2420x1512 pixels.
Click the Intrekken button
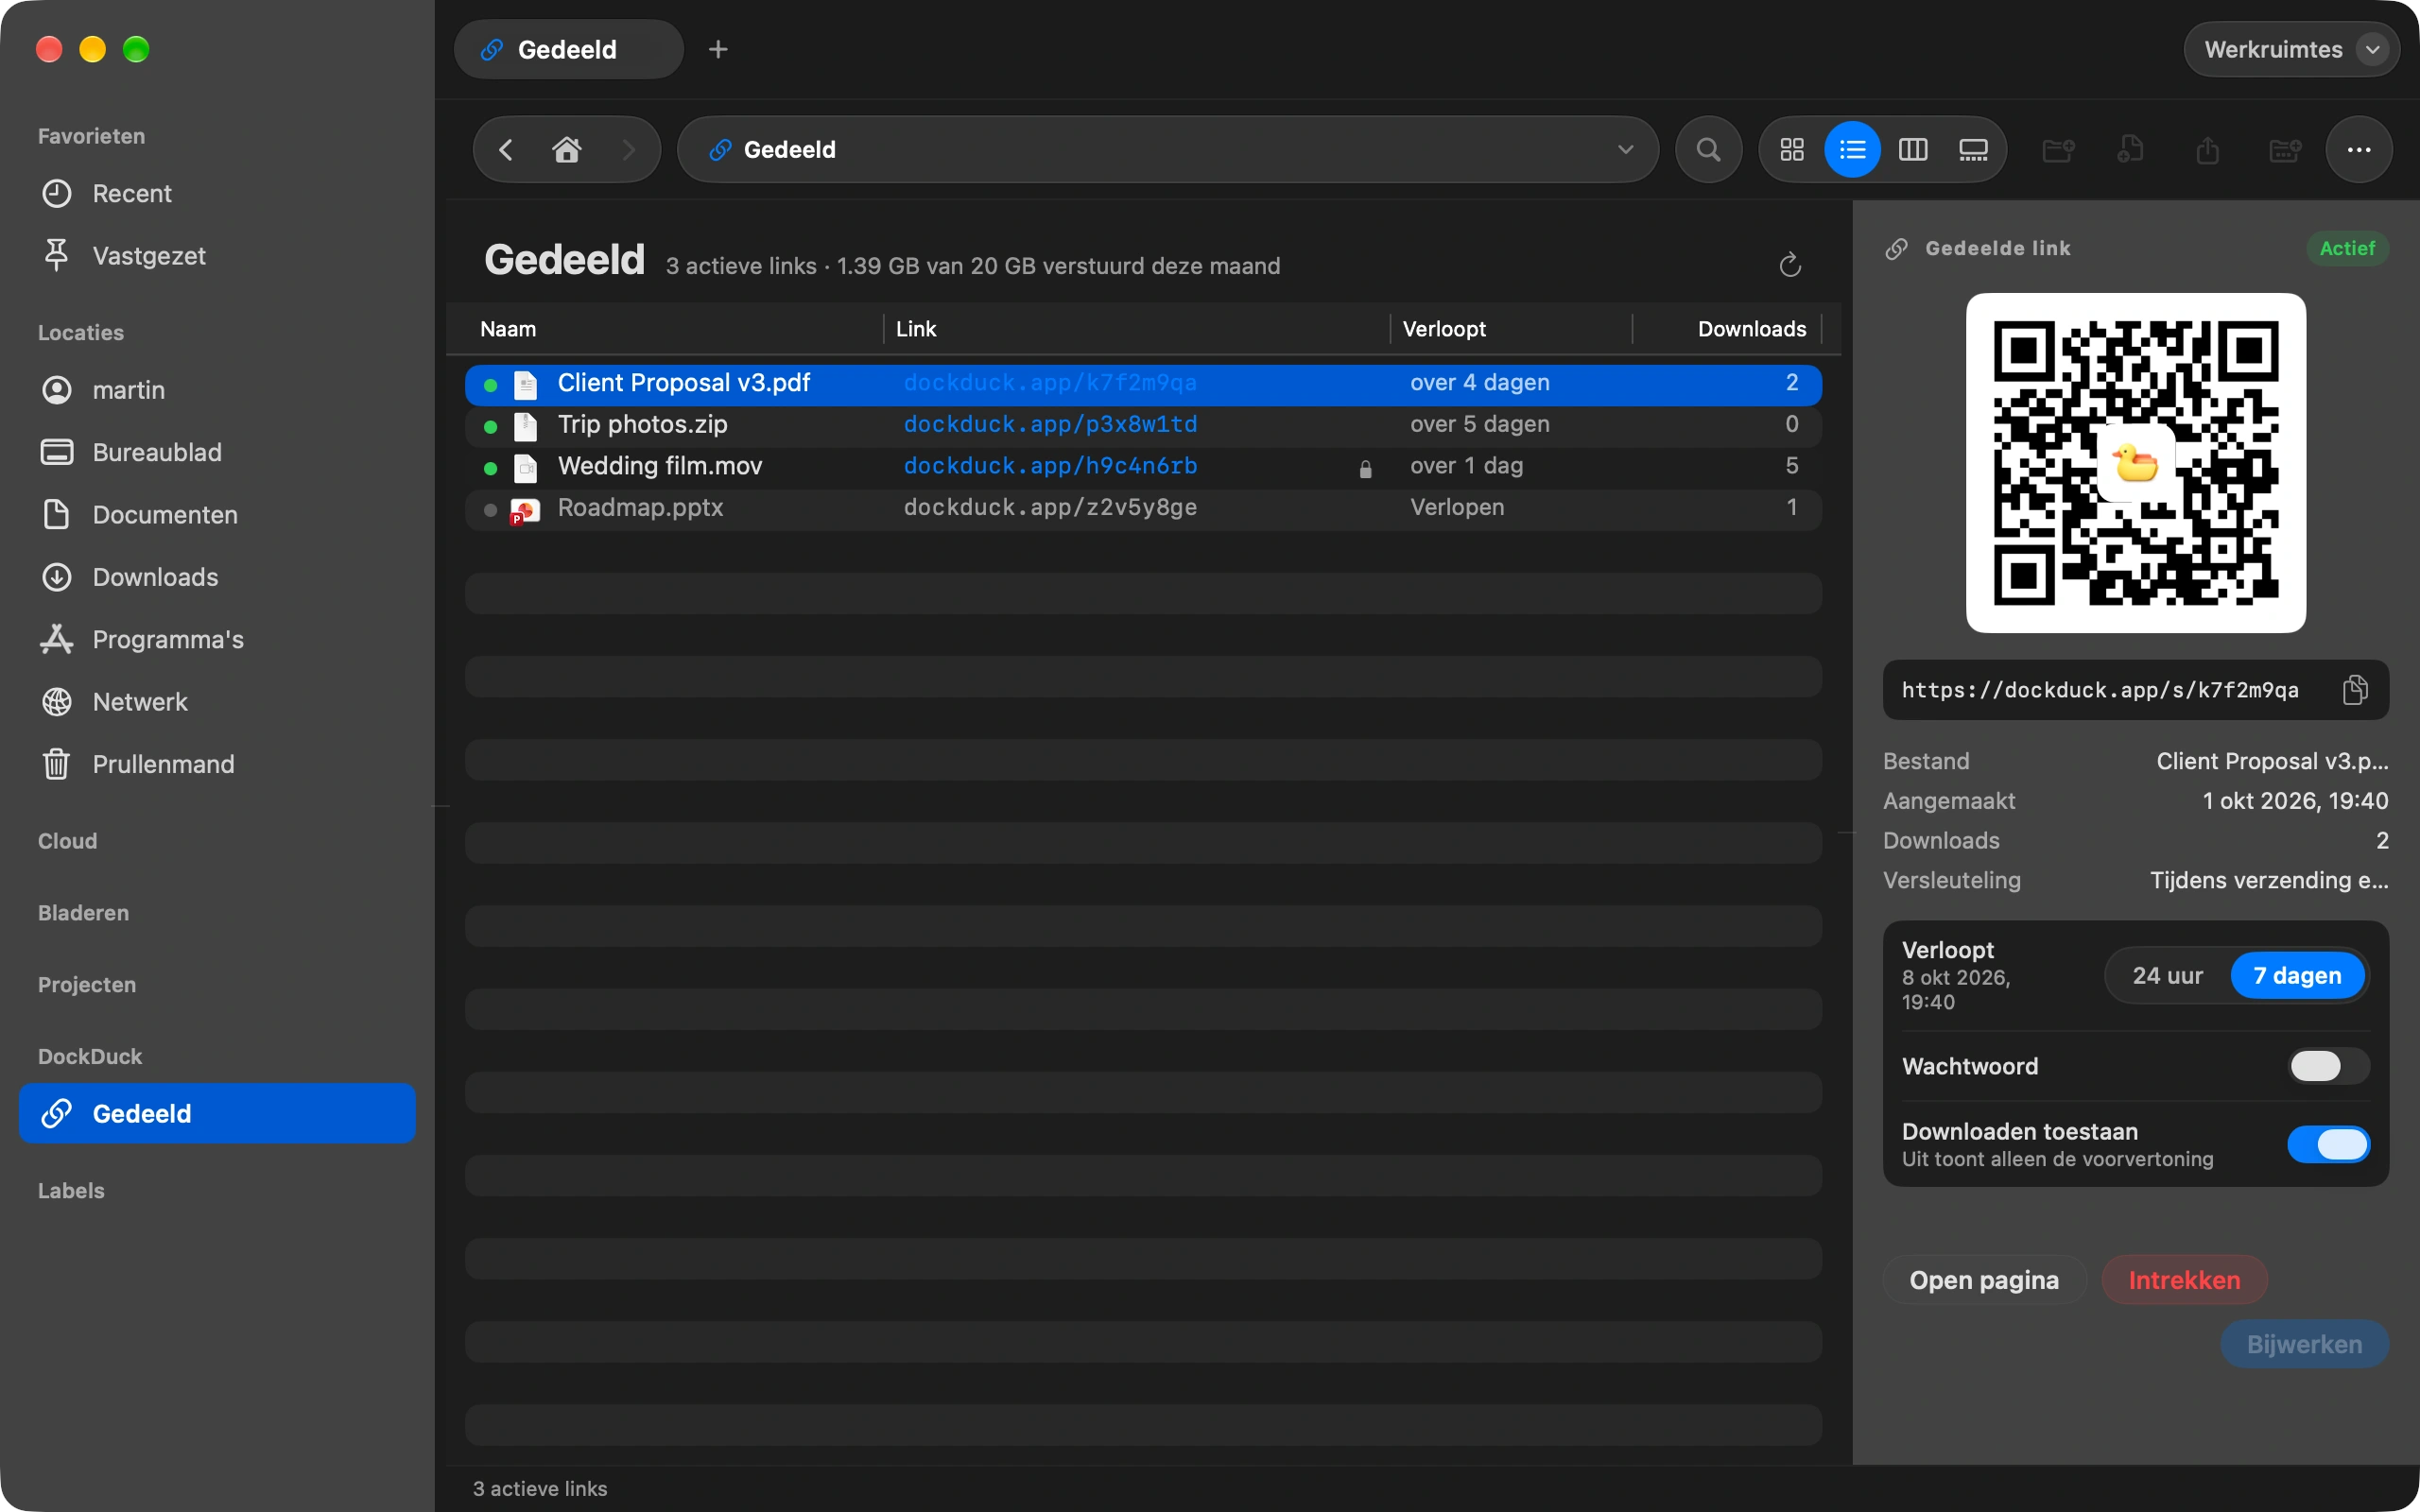2184,1280
